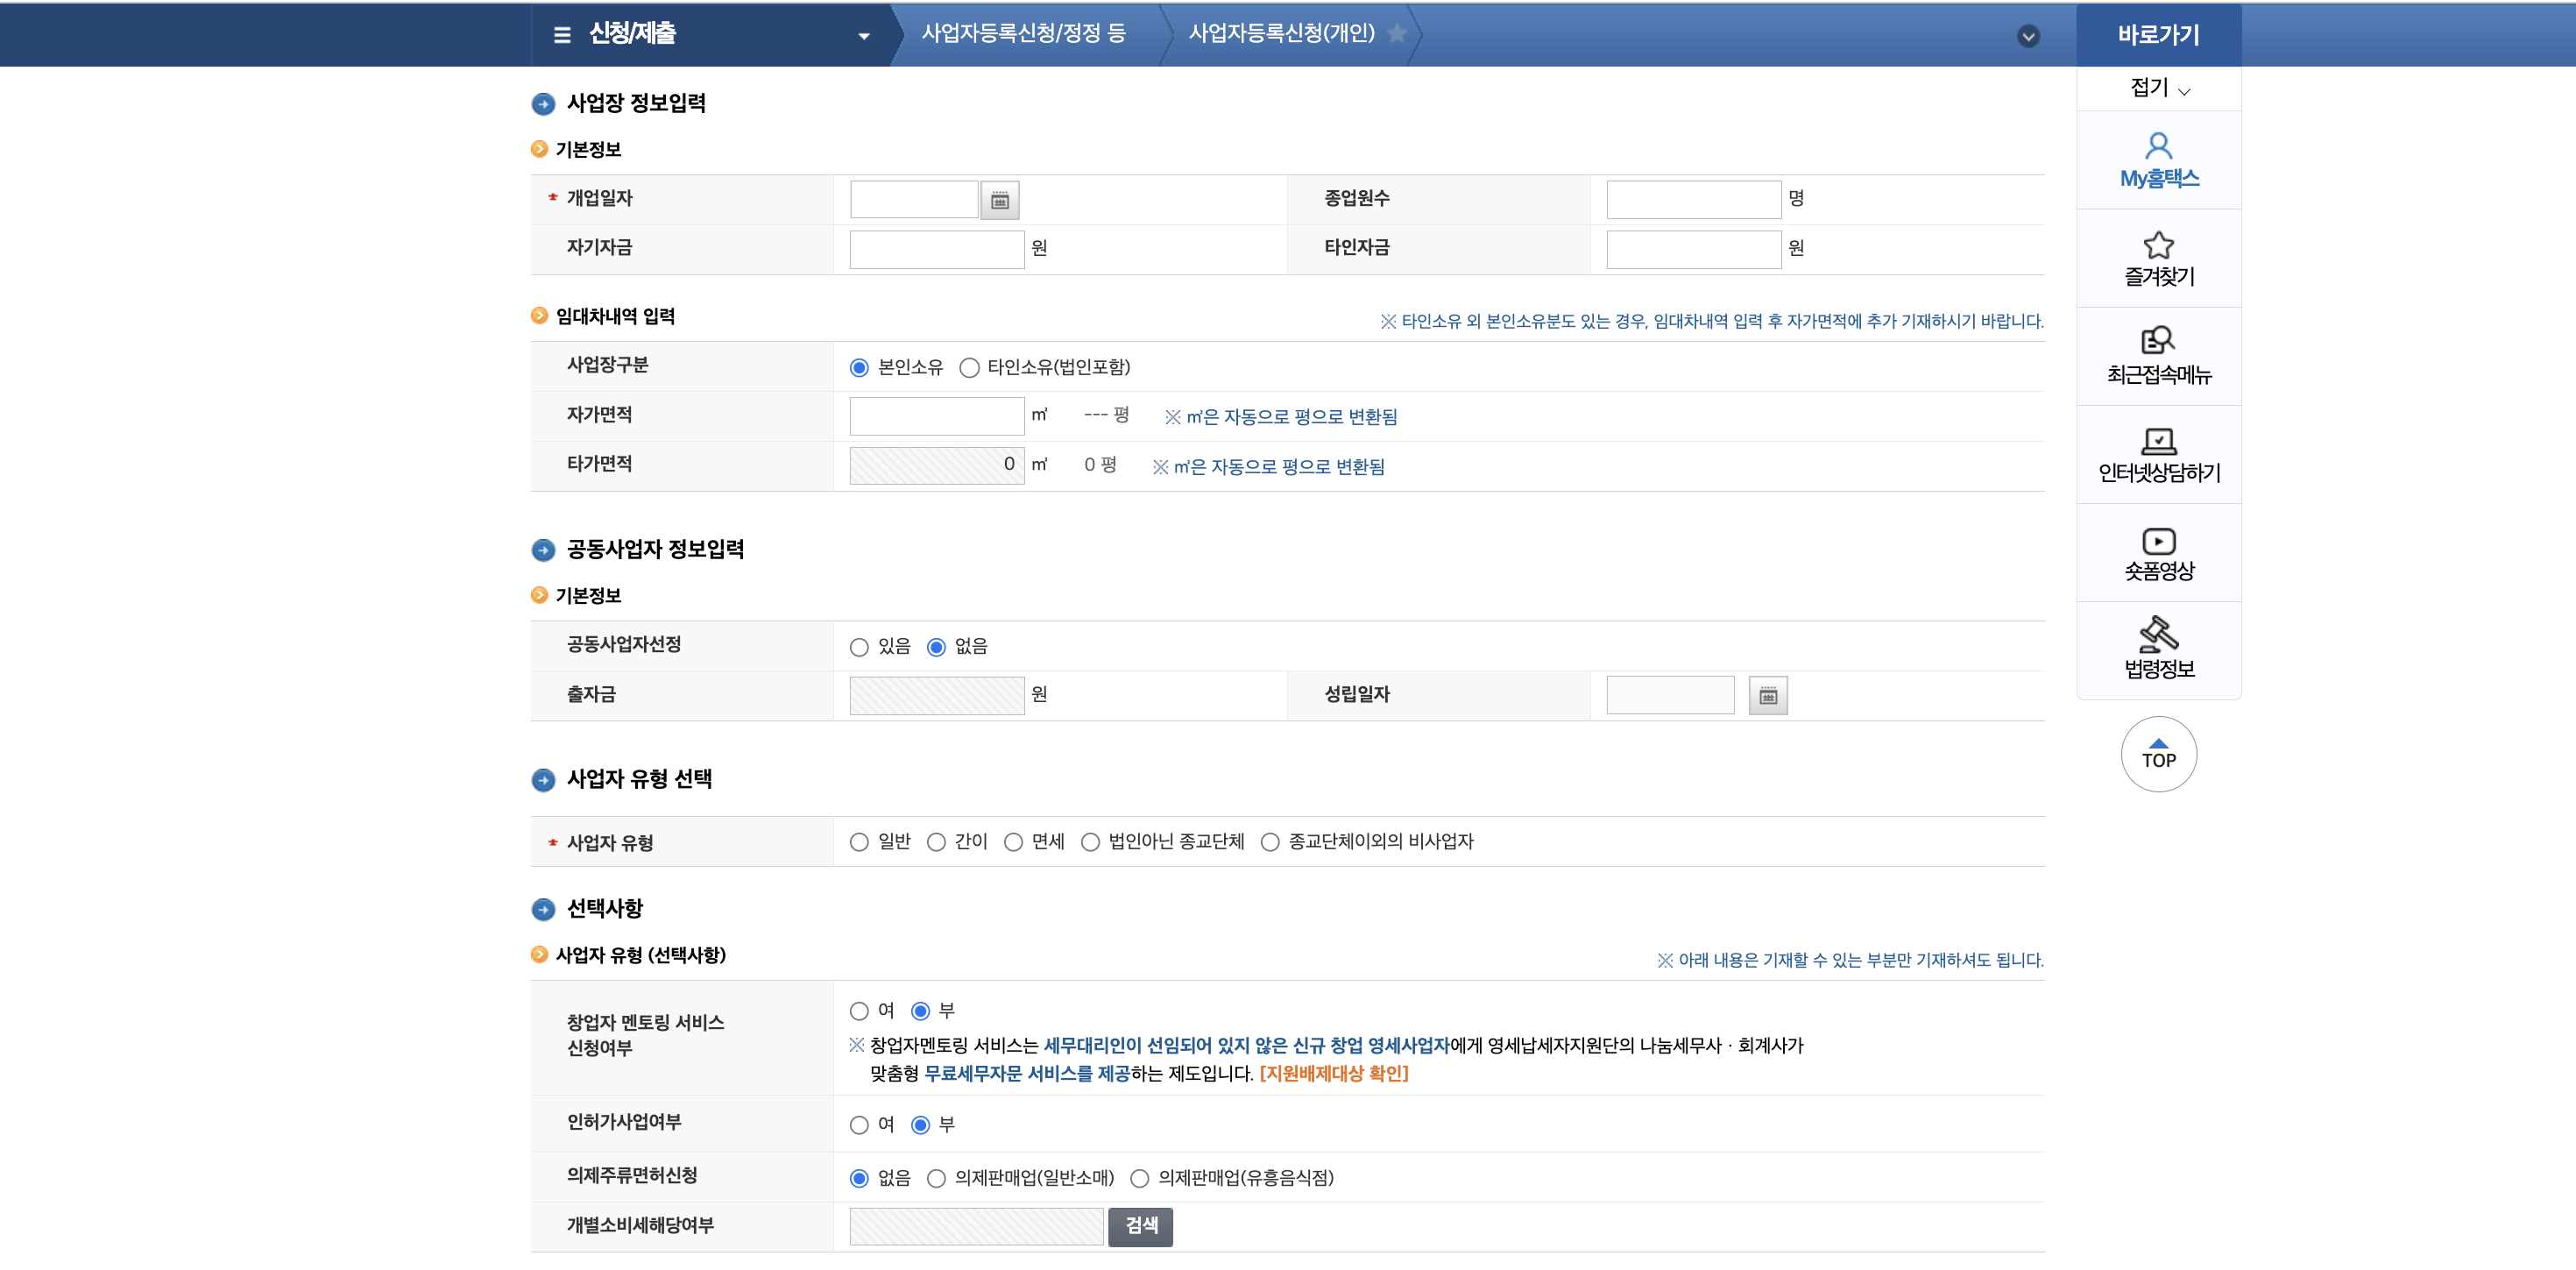2576x1270 pixels.
Task: Open the calendar picker for 성립일자
Action: pyautogui.click(x=1767, y=696)
